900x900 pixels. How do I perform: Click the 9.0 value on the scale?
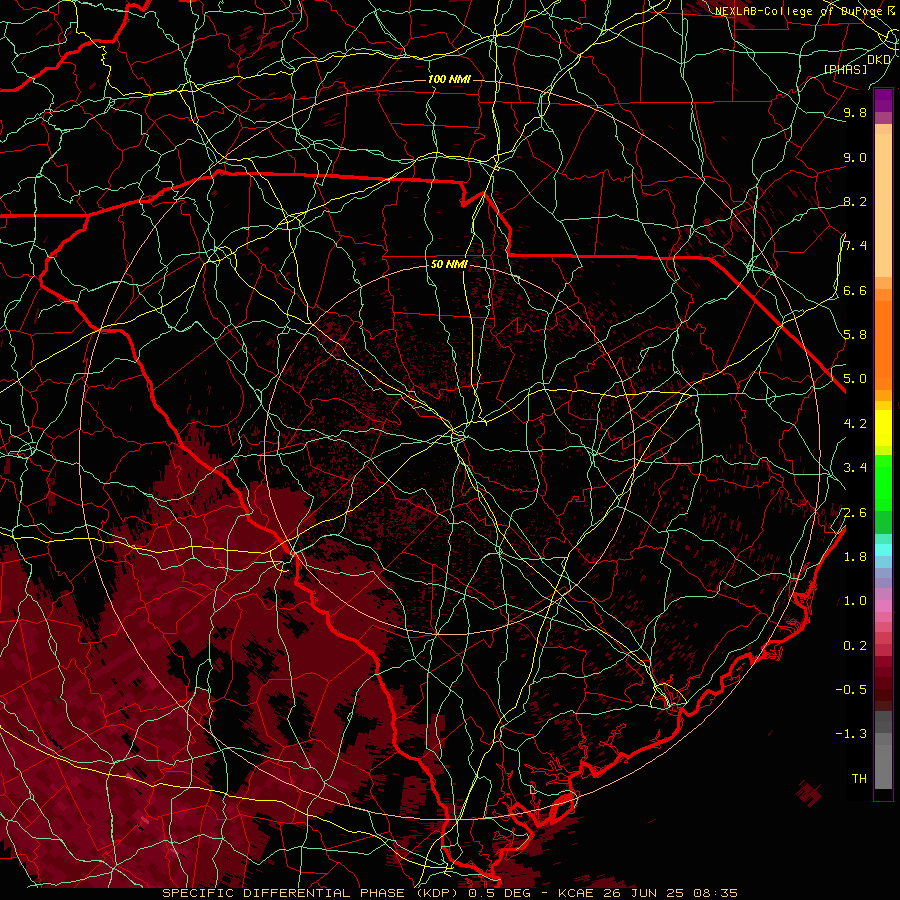(855, 157)
